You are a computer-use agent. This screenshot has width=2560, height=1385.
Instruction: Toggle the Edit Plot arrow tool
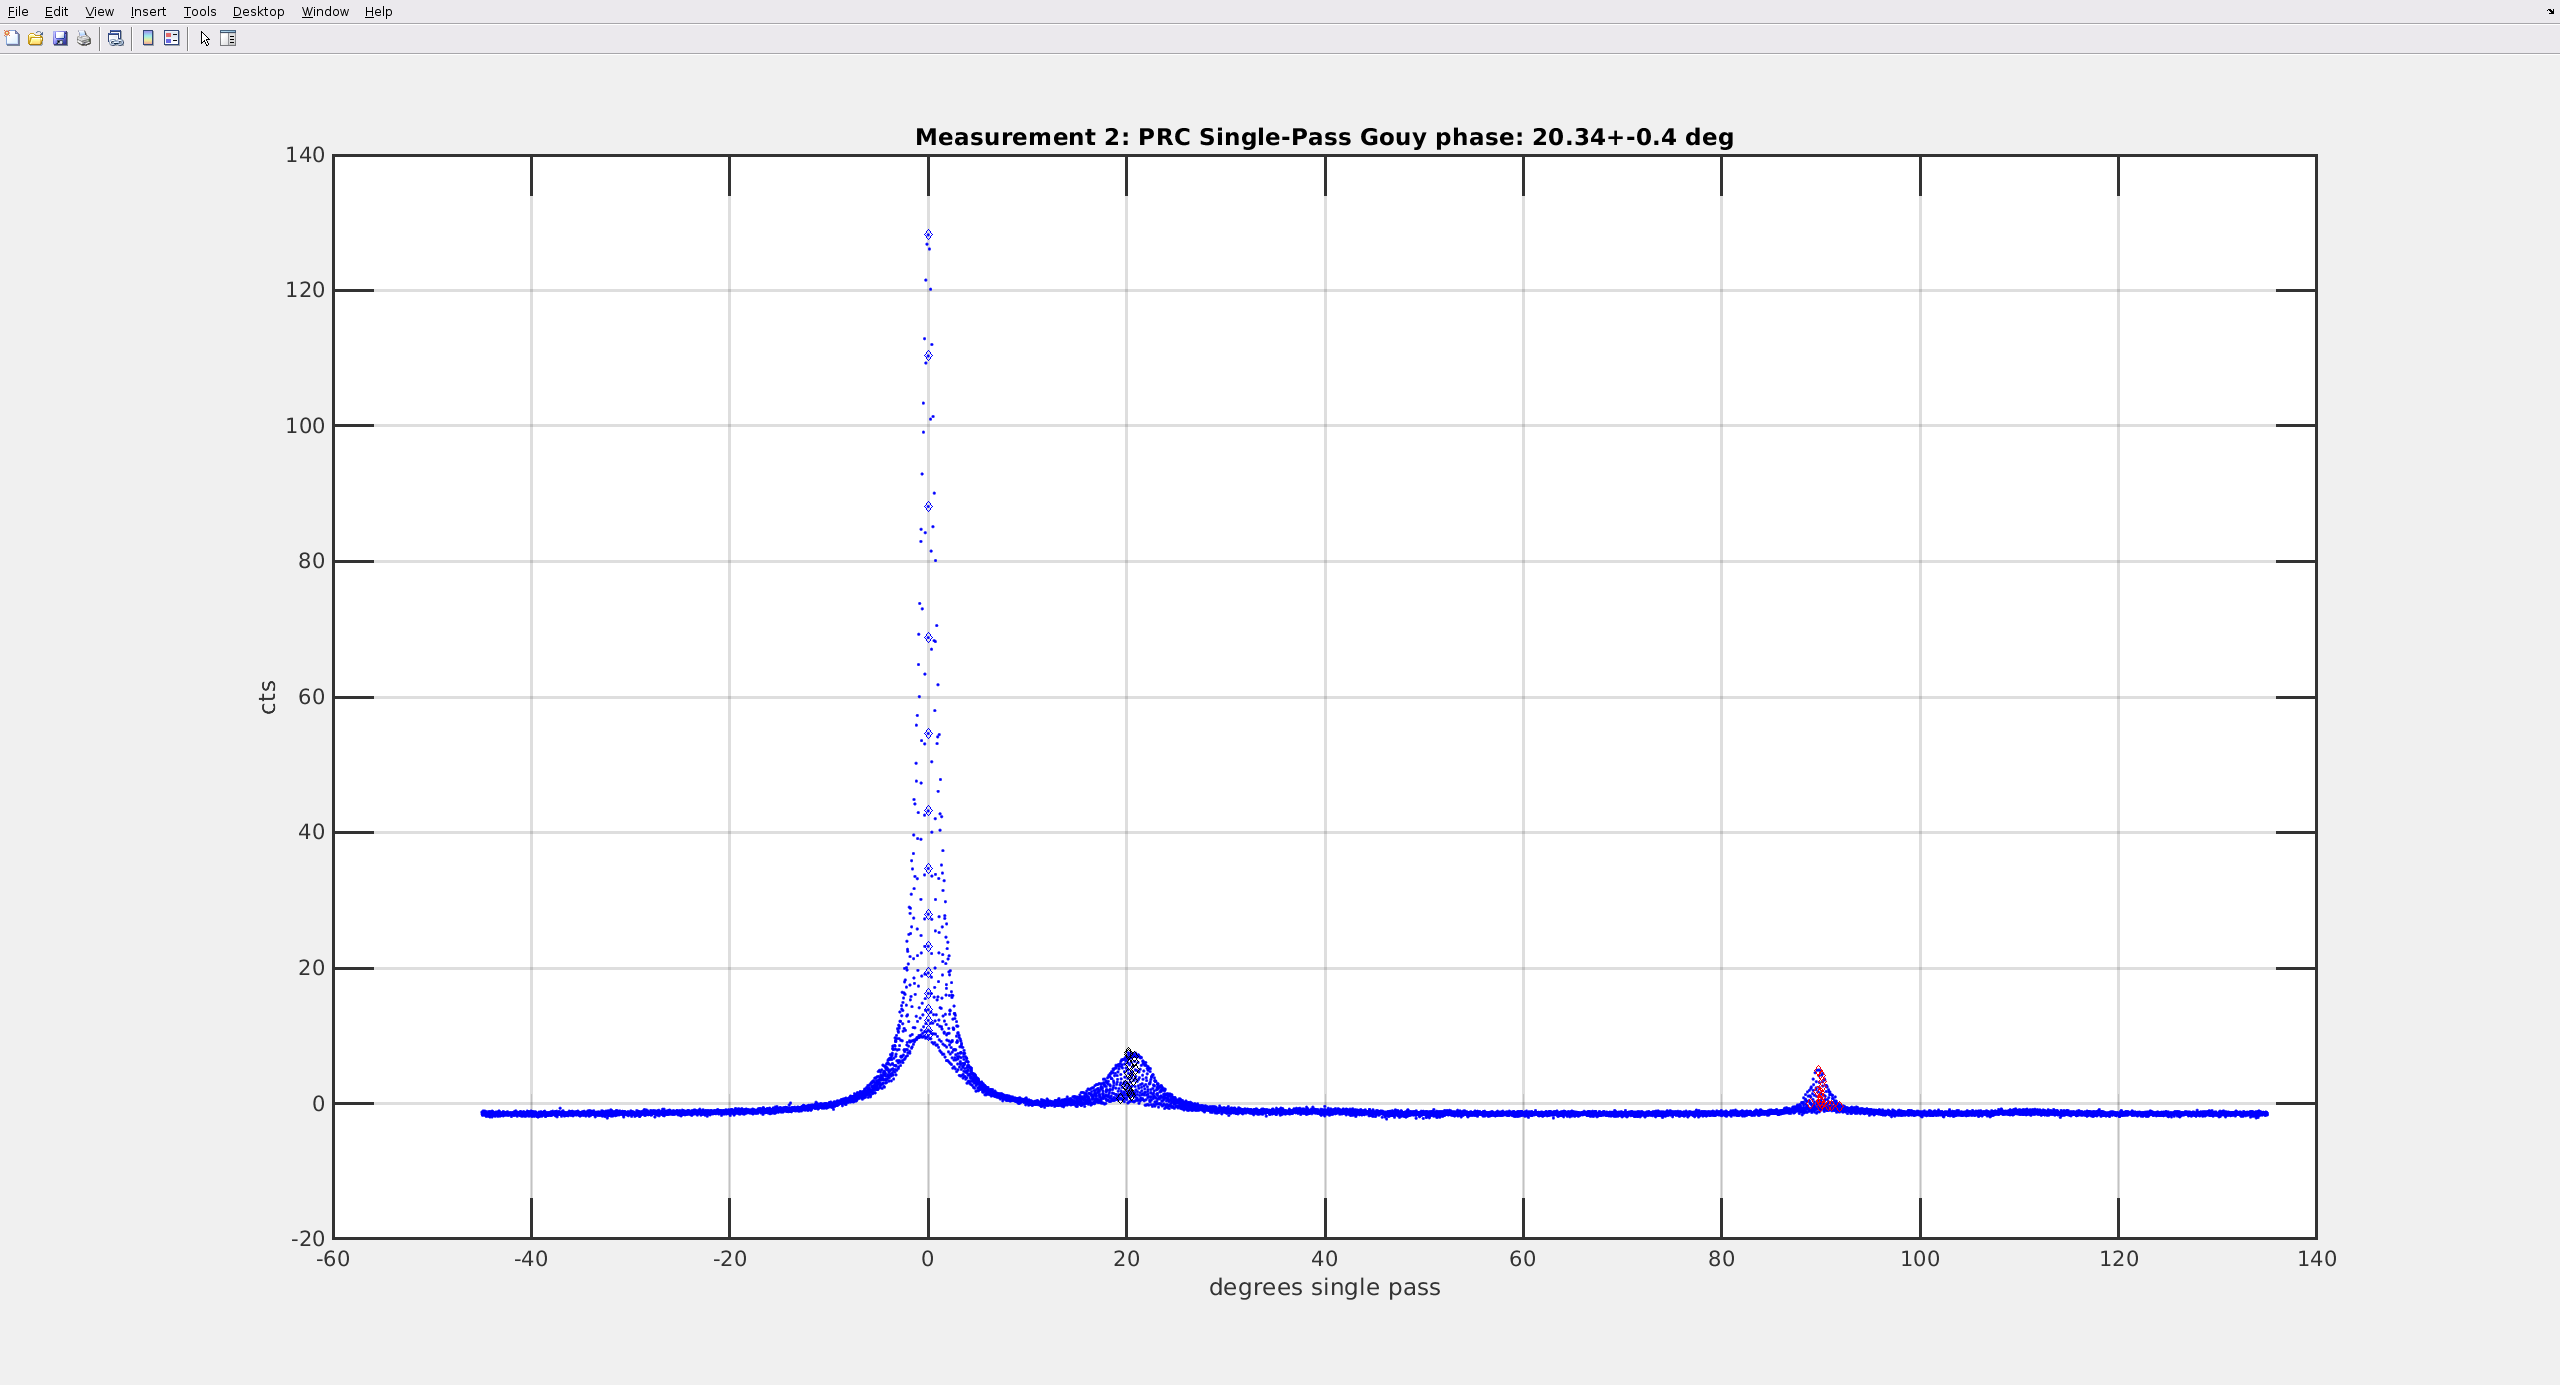(x=205, y=38)
